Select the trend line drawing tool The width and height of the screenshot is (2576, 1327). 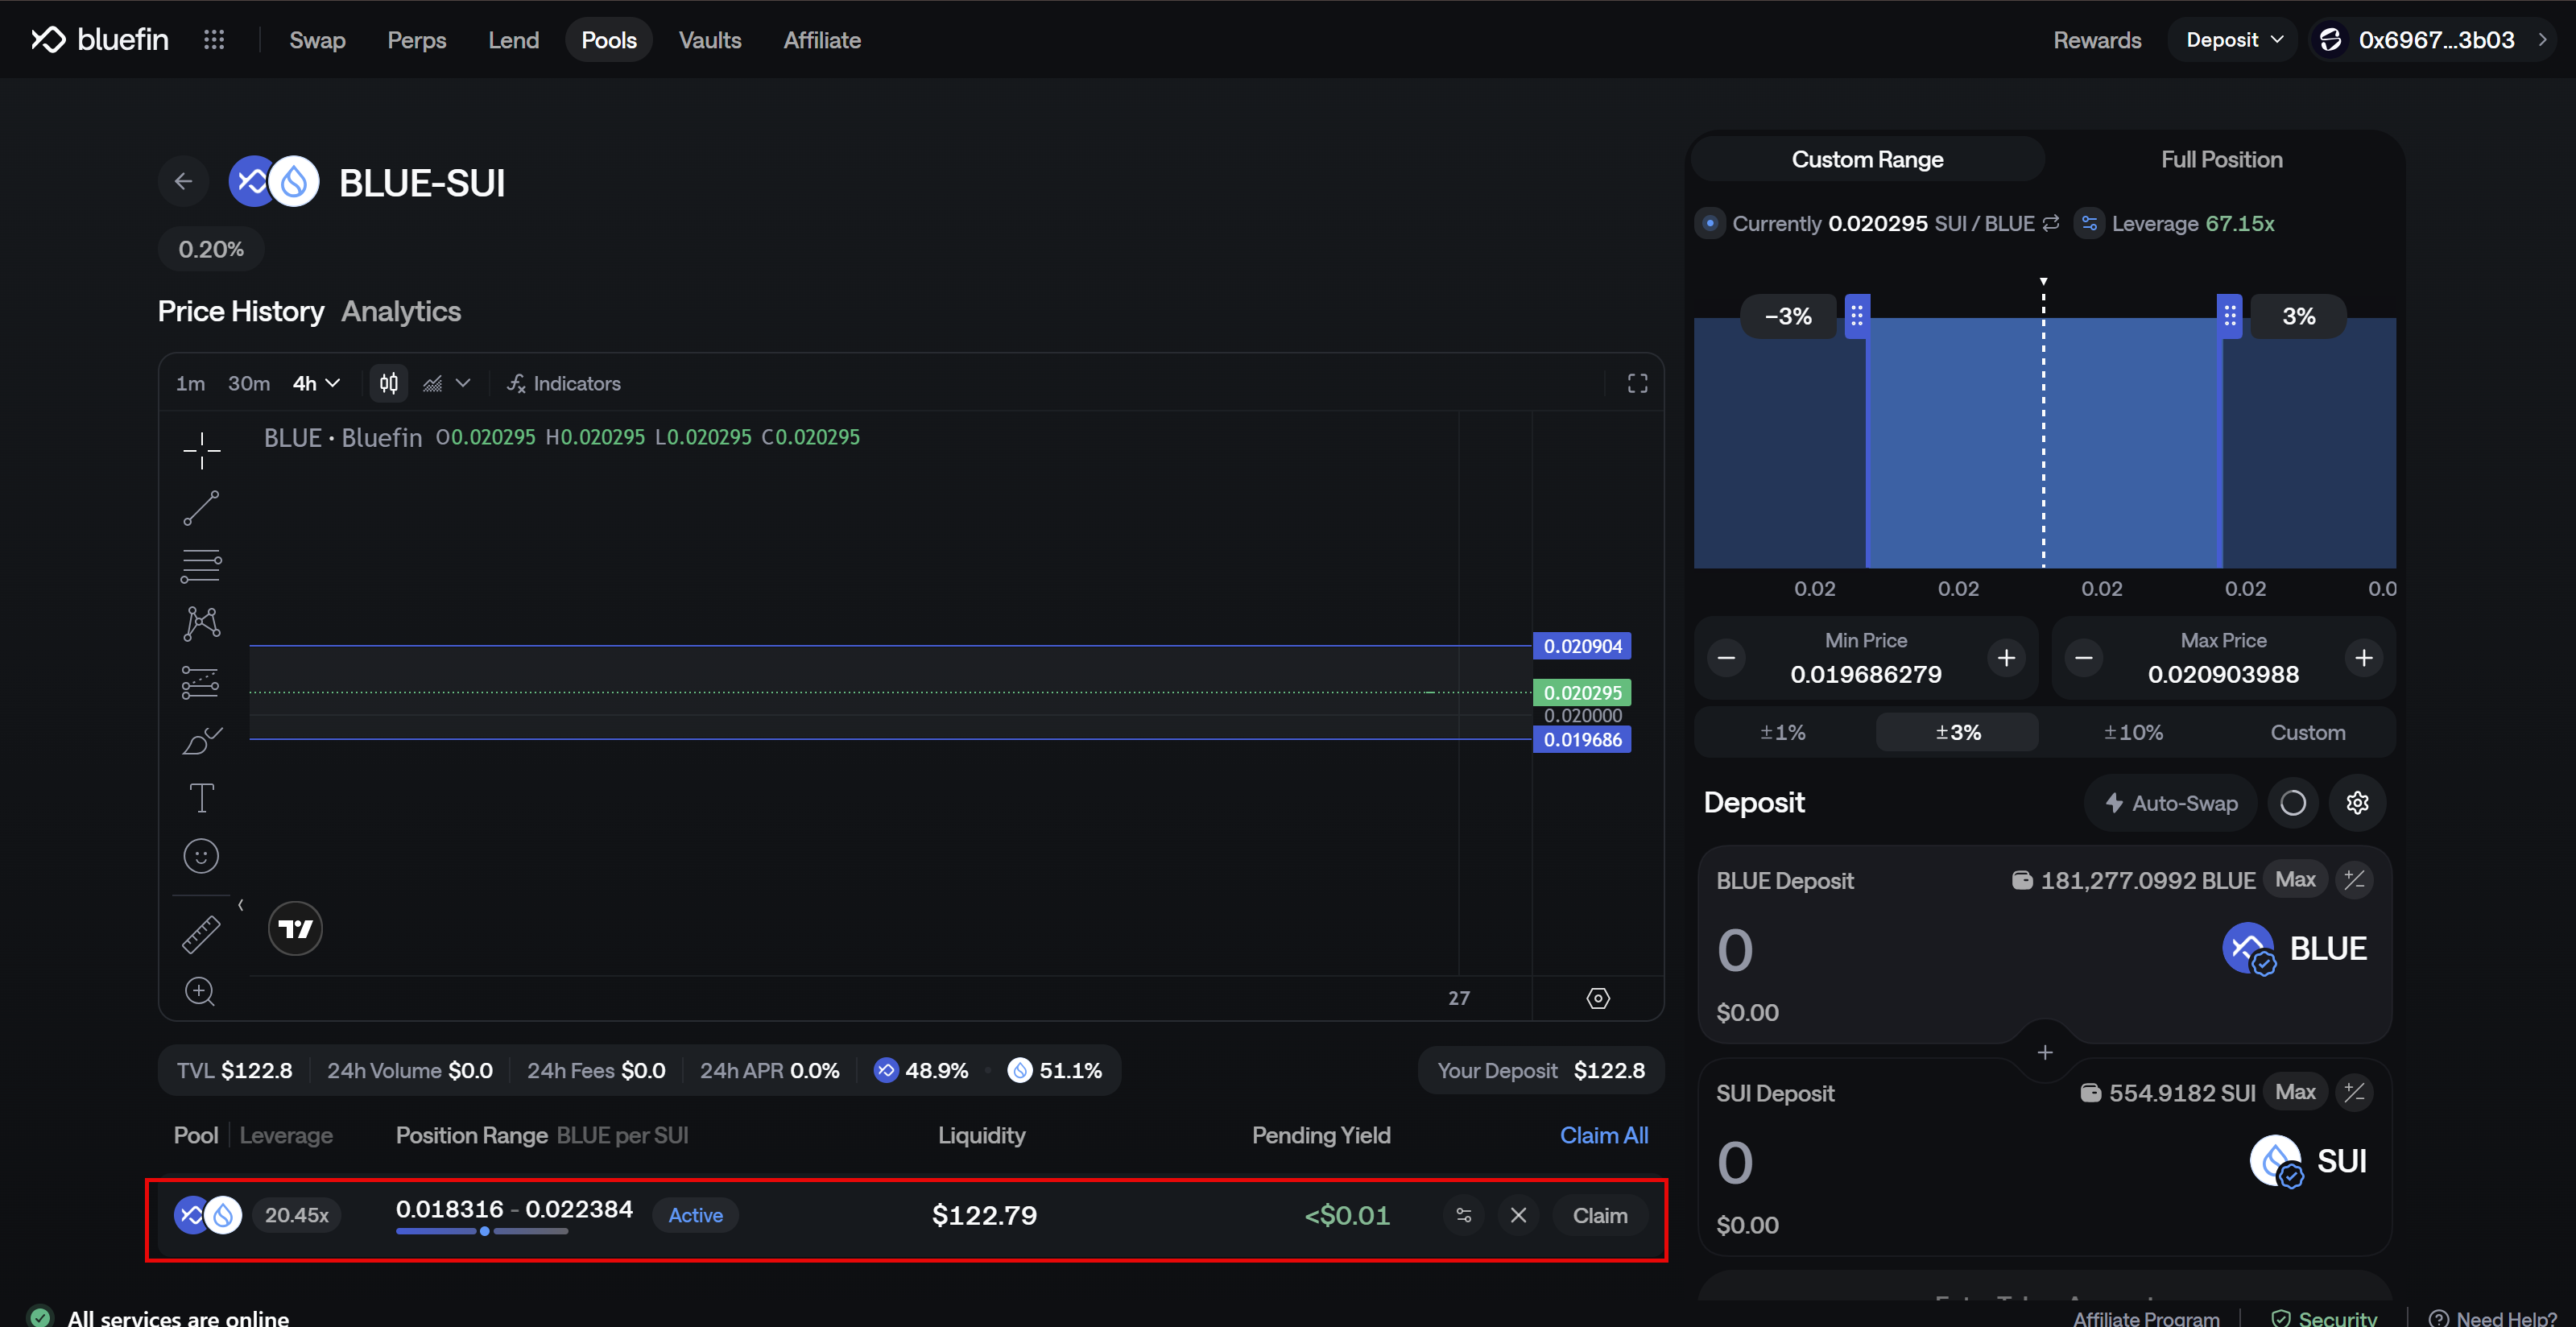tap(201, 508)
